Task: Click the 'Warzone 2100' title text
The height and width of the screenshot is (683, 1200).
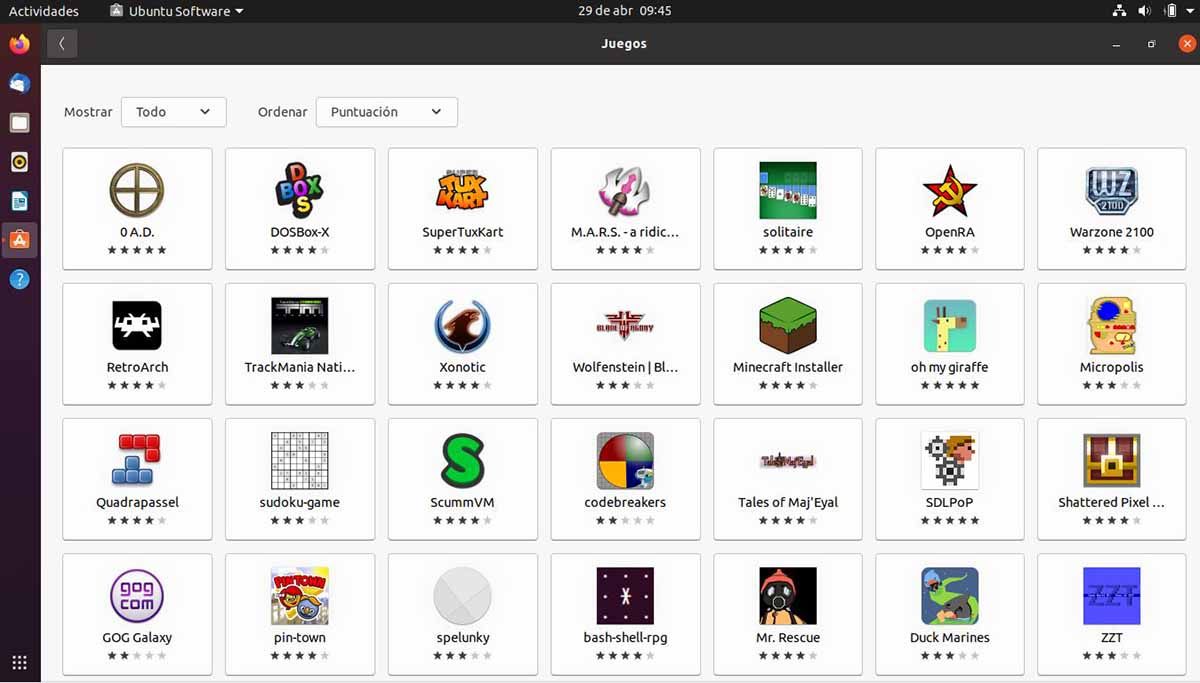Action: point(1112,232)
